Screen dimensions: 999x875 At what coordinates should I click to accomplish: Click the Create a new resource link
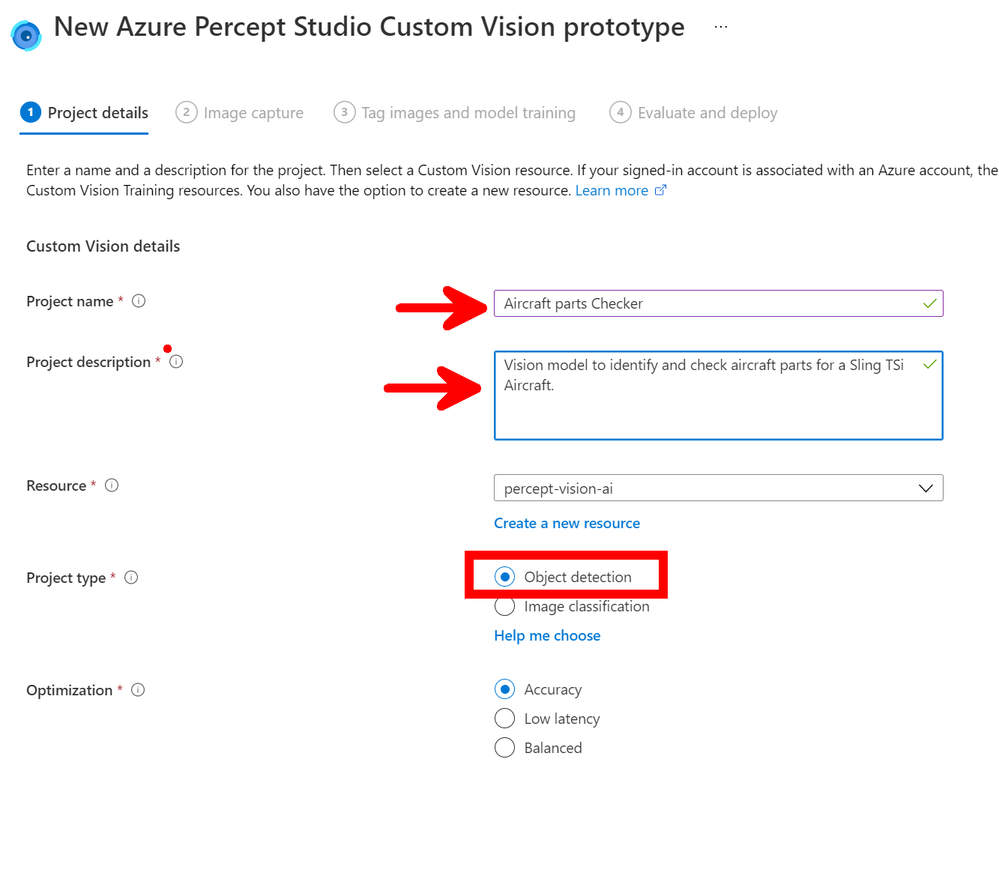coord(567,523)
